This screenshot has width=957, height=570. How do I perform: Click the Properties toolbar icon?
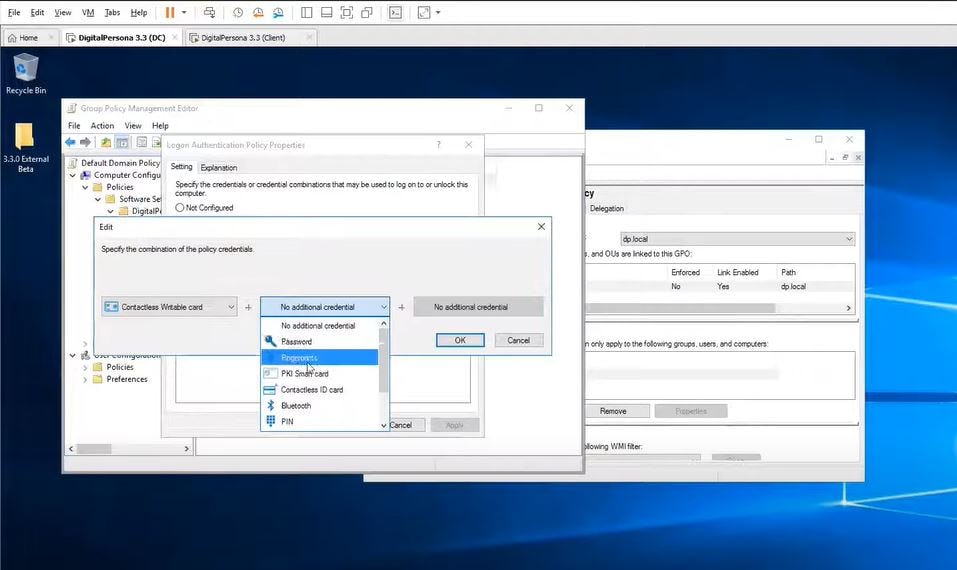142,142
